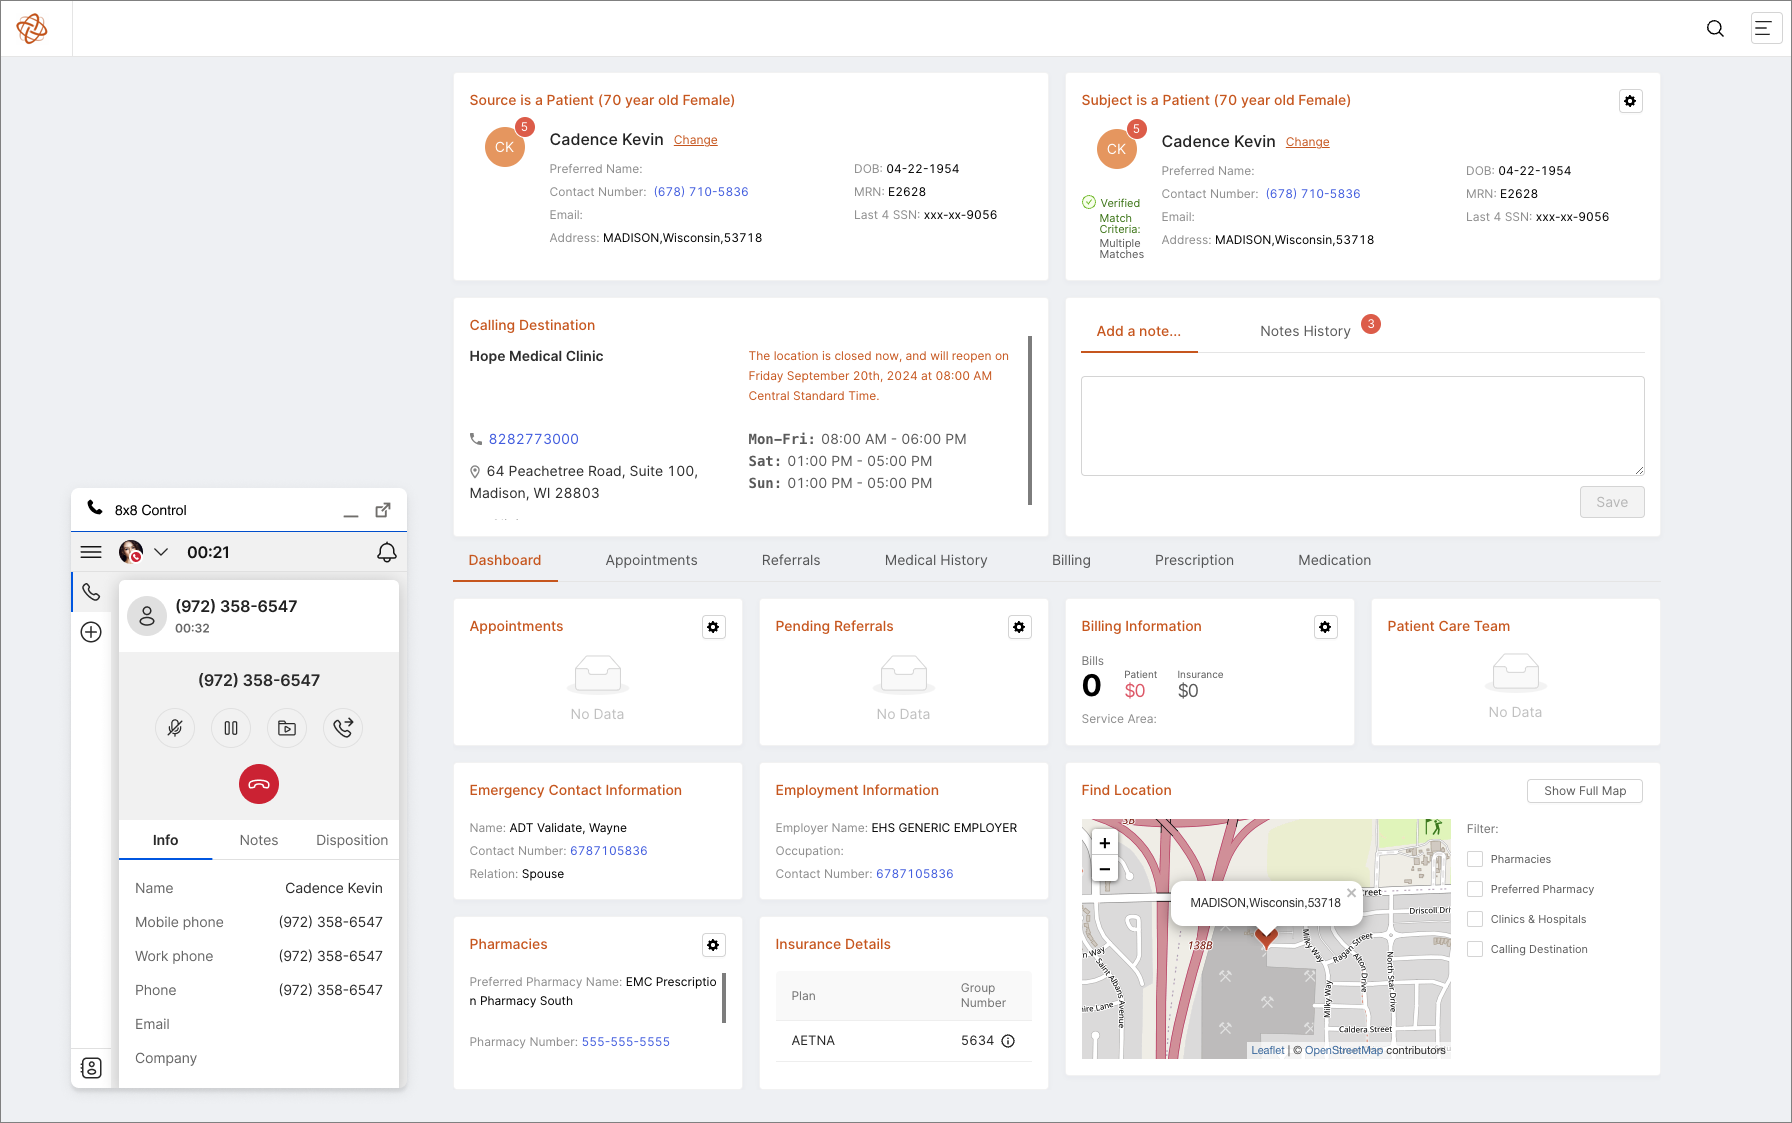The width and height of the screenshot is (1792, 1123).
Task: Put the active call on hold
Action: [231, 728]
